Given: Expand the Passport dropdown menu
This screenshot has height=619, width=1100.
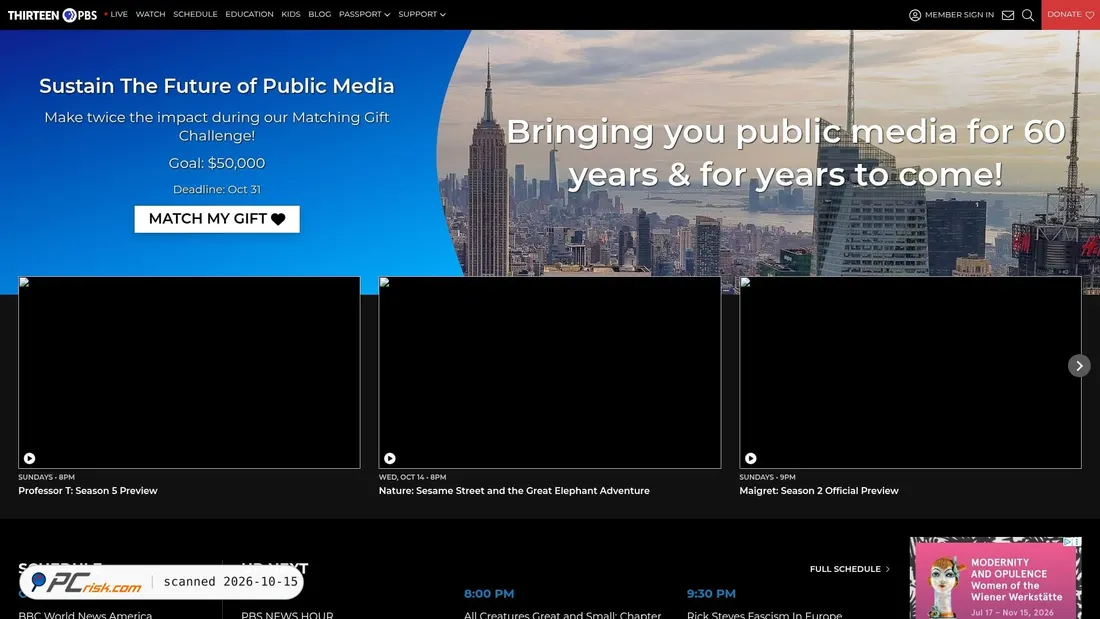Looking at the screenshot, I should 364,14.
